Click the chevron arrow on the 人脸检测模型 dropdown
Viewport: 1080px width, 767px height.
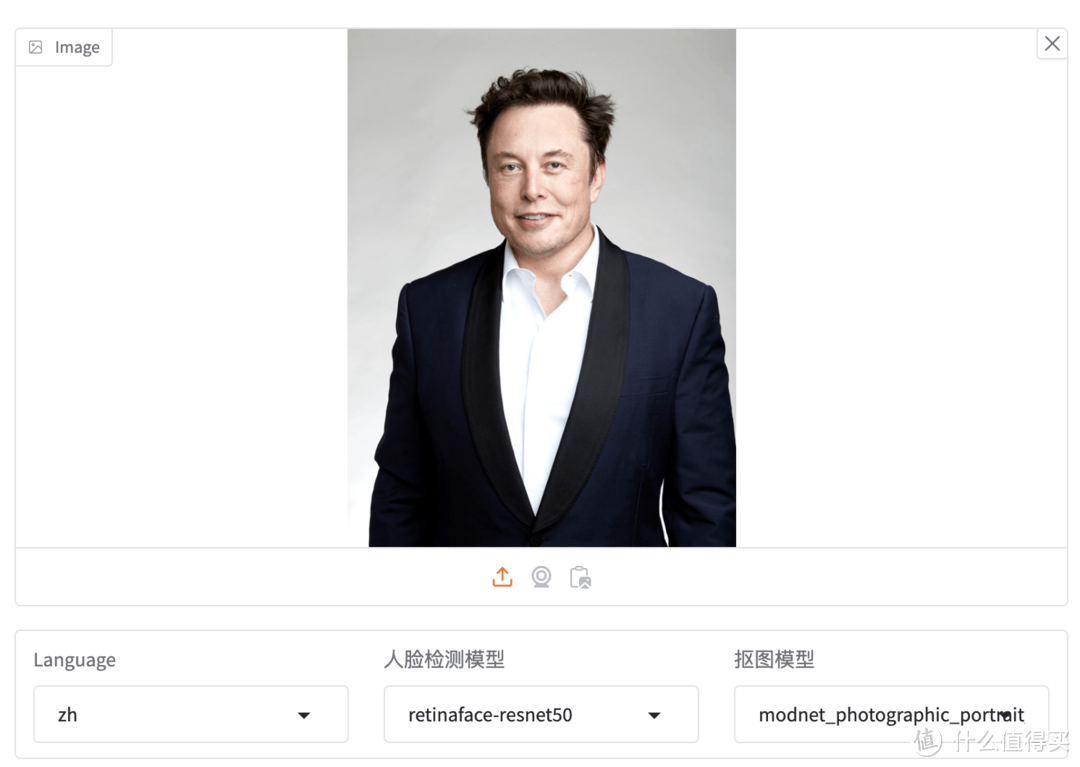point(654,714)
